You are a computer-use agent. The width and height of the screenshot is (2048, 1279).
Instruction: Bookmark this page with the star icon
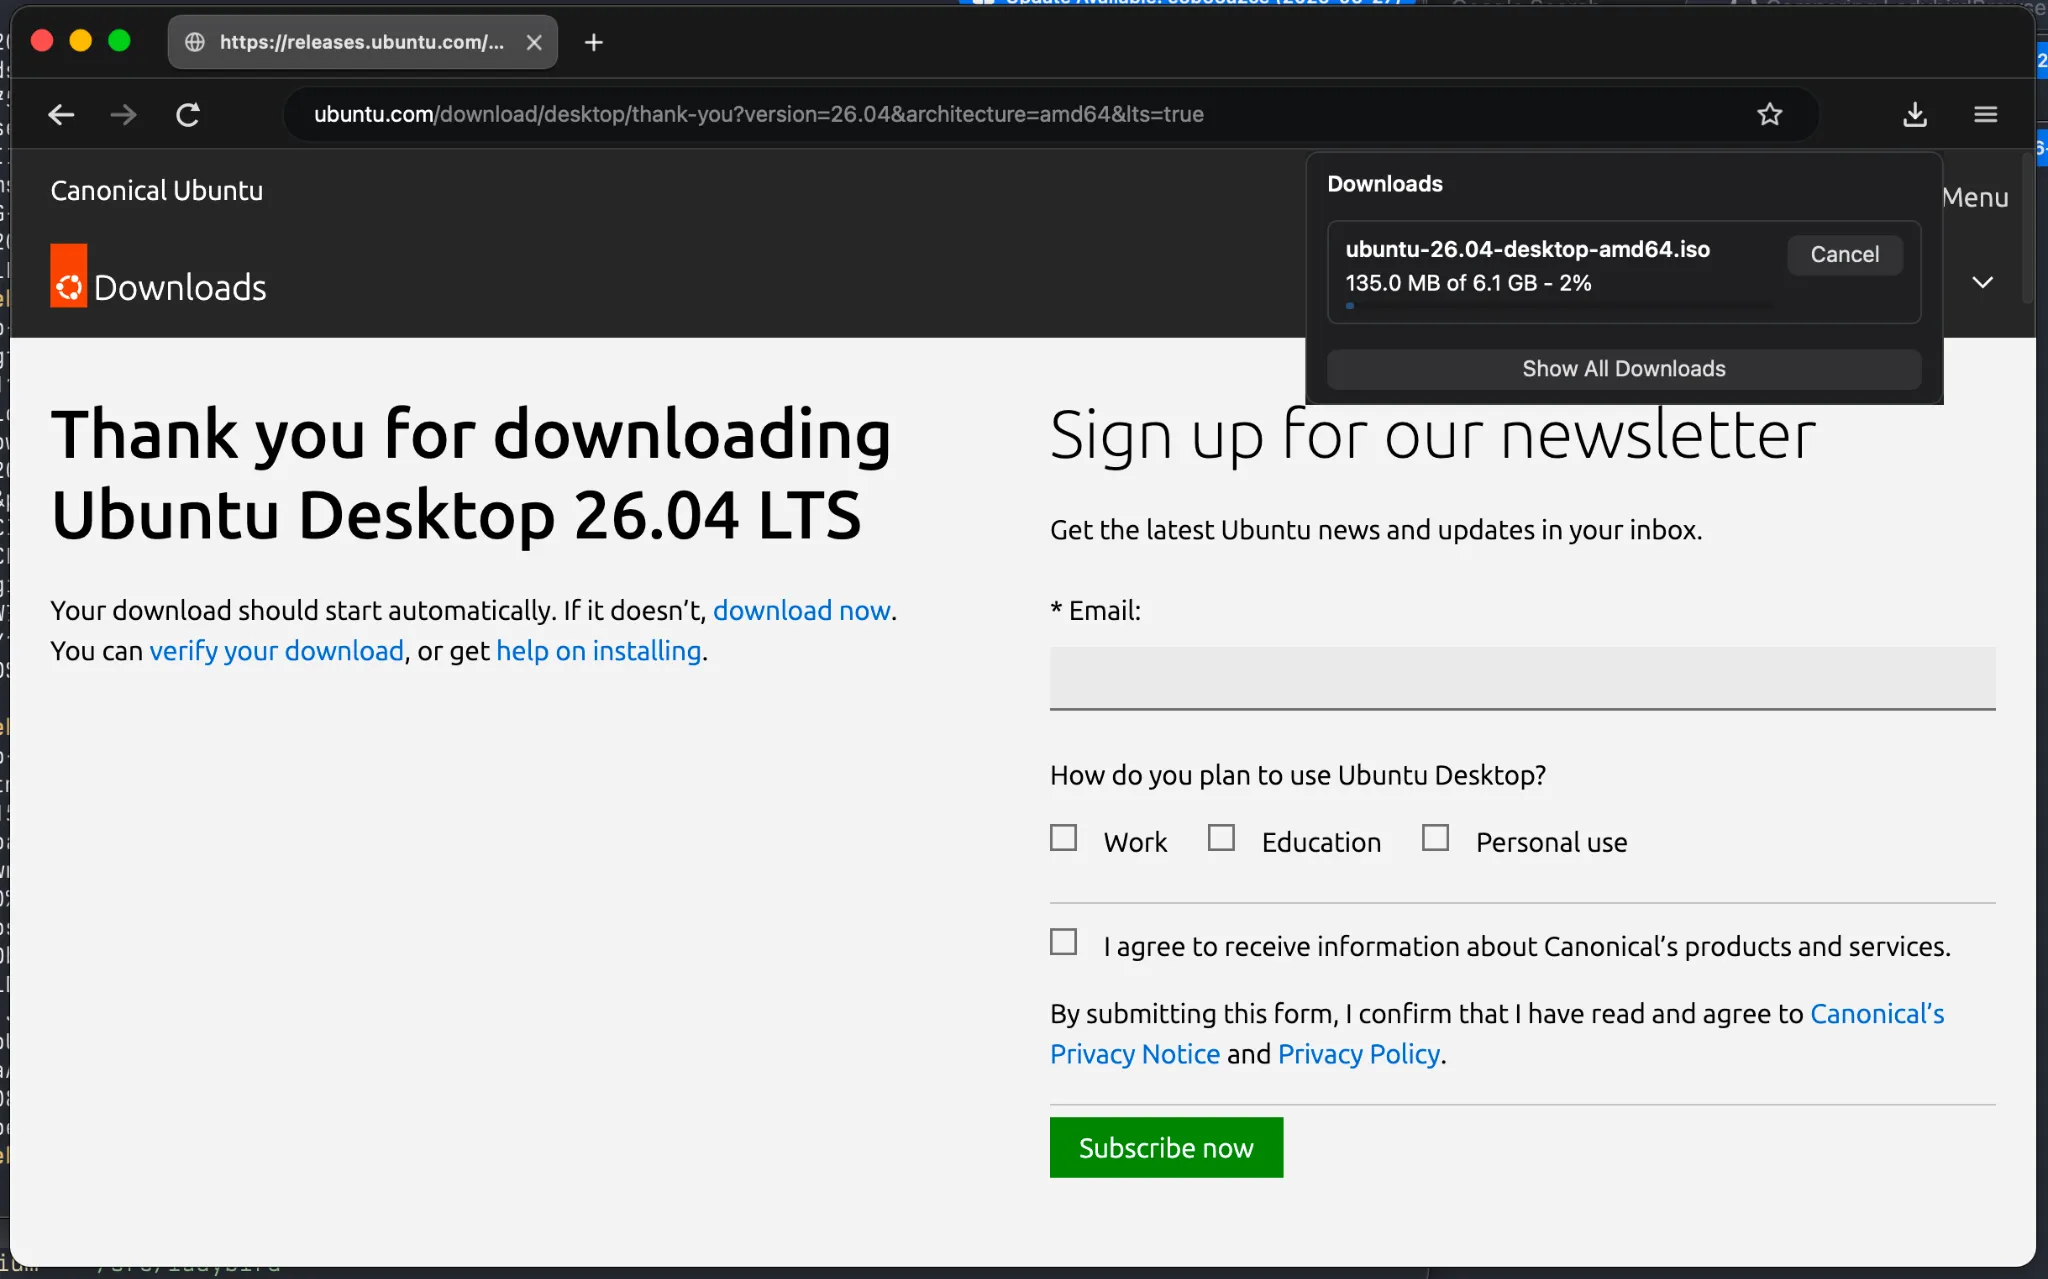tap(1769, 114)
